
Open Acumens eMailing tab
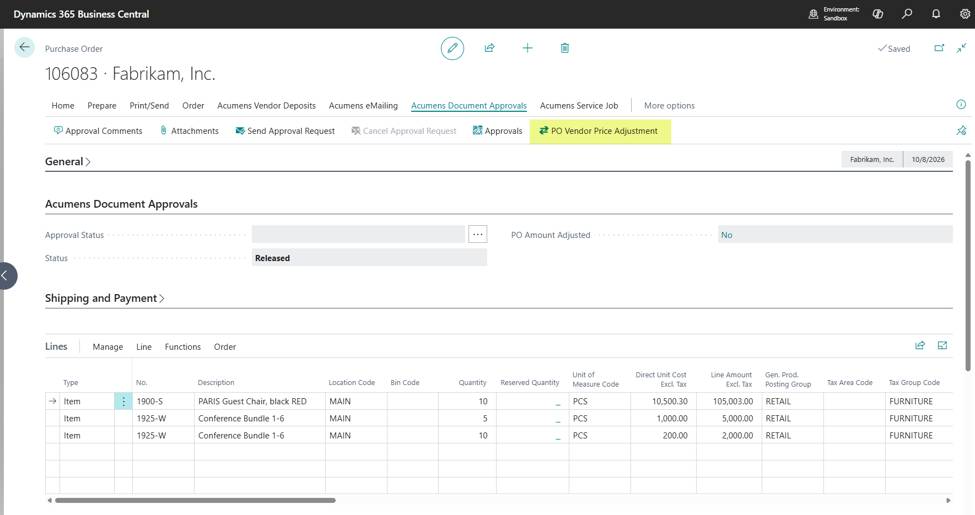[363, 106]
